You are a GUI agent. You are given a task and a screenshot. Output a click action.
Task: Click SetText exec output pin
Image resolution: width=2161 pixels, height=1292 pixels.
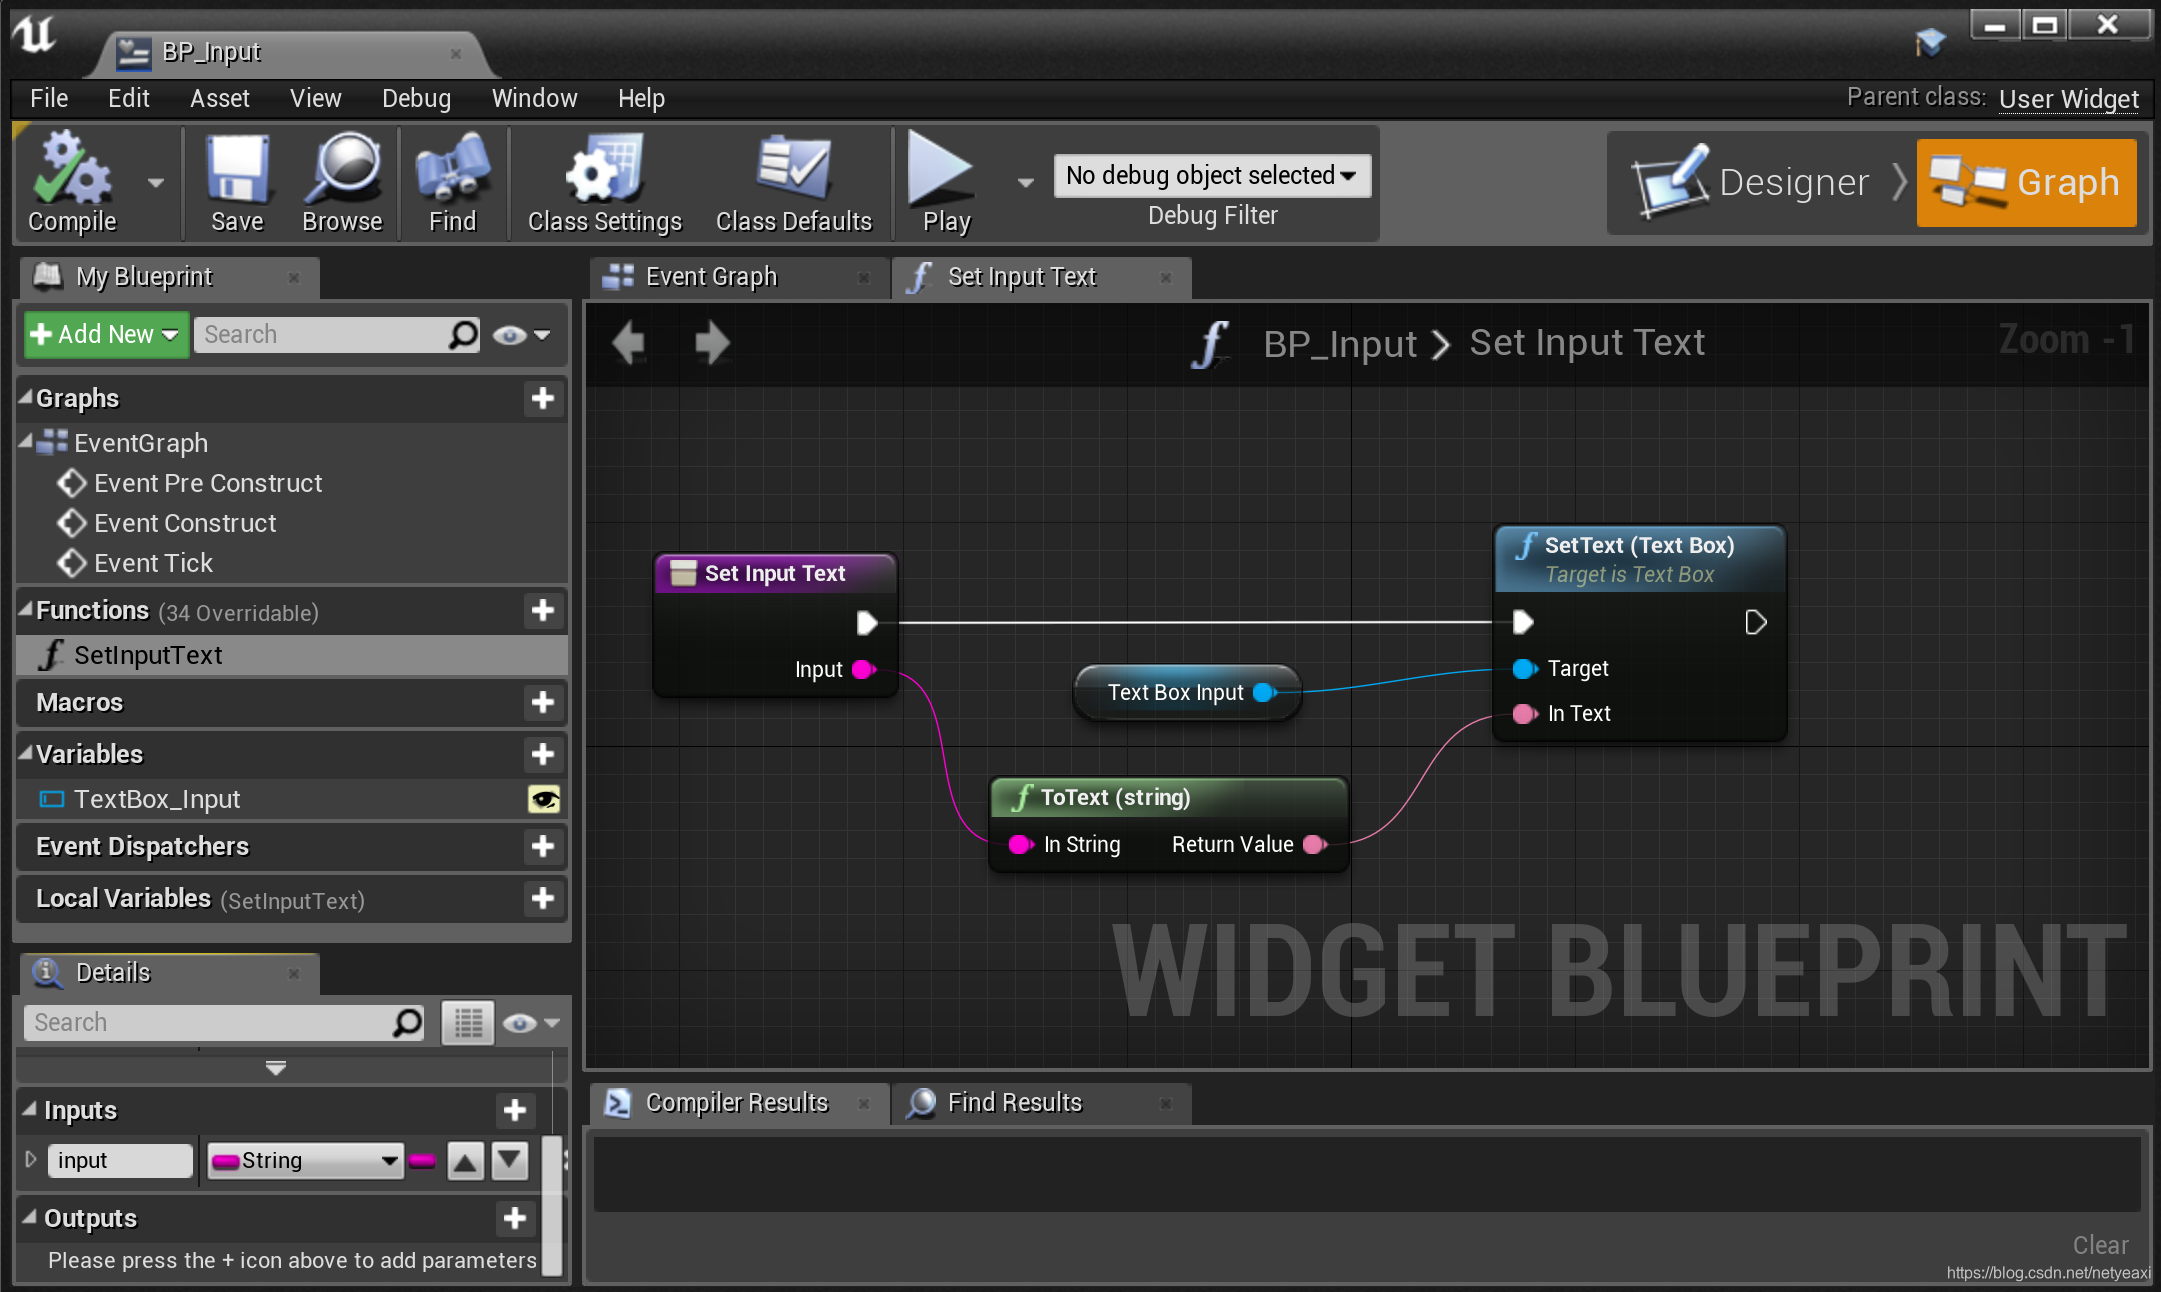click(x=1756, y=623)
